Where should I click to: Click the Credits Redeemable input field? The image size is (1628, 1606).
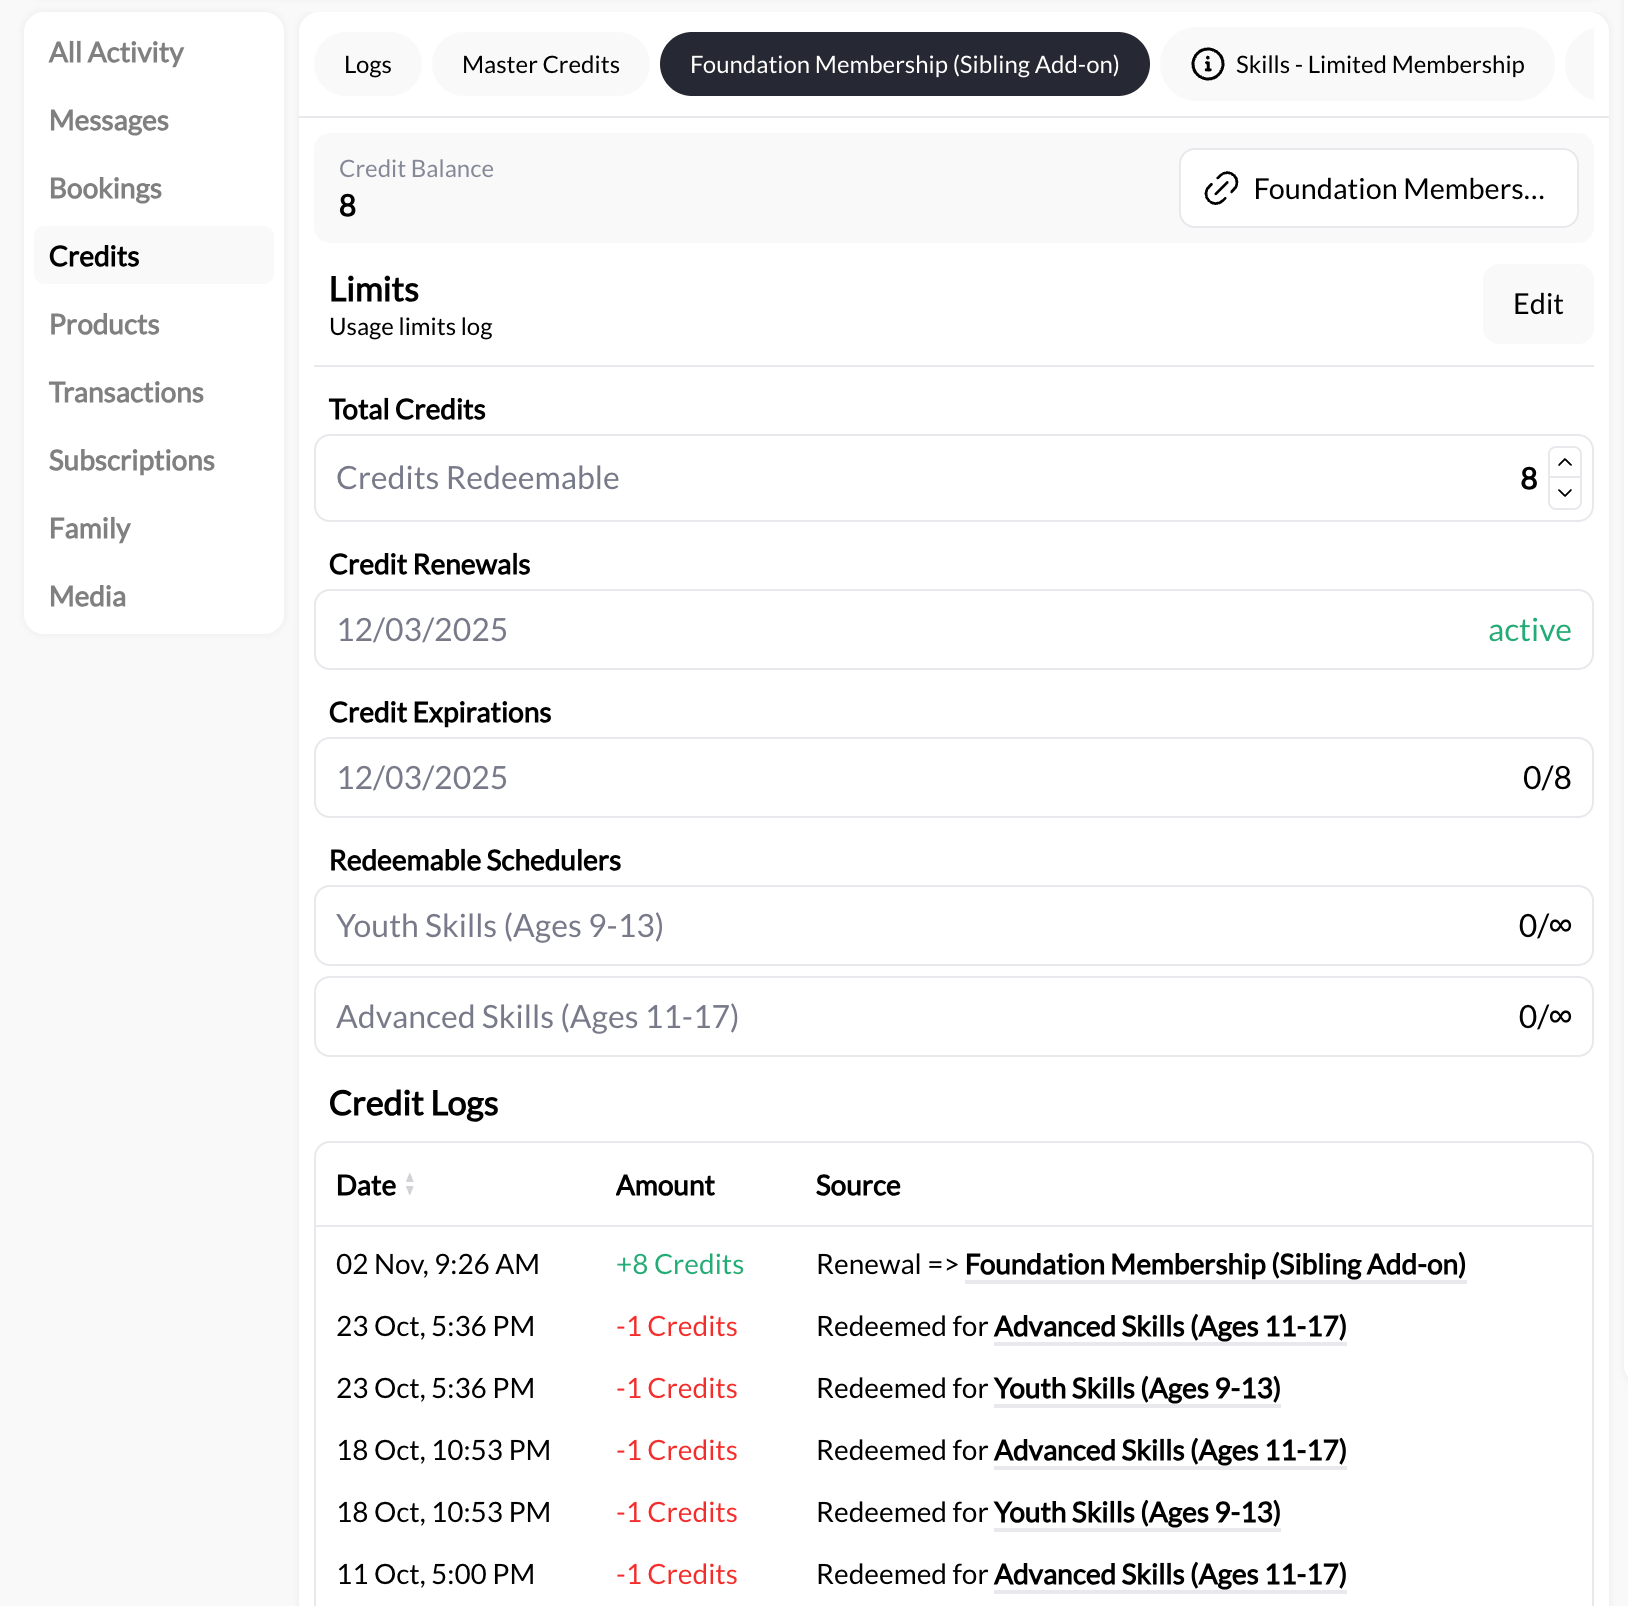(x=953, y=478)
